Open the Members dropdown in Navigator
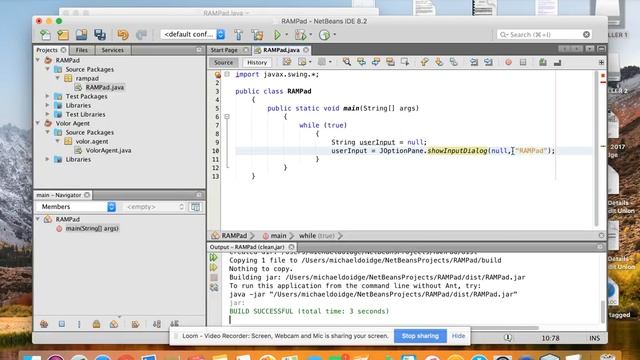 (76, 207)
